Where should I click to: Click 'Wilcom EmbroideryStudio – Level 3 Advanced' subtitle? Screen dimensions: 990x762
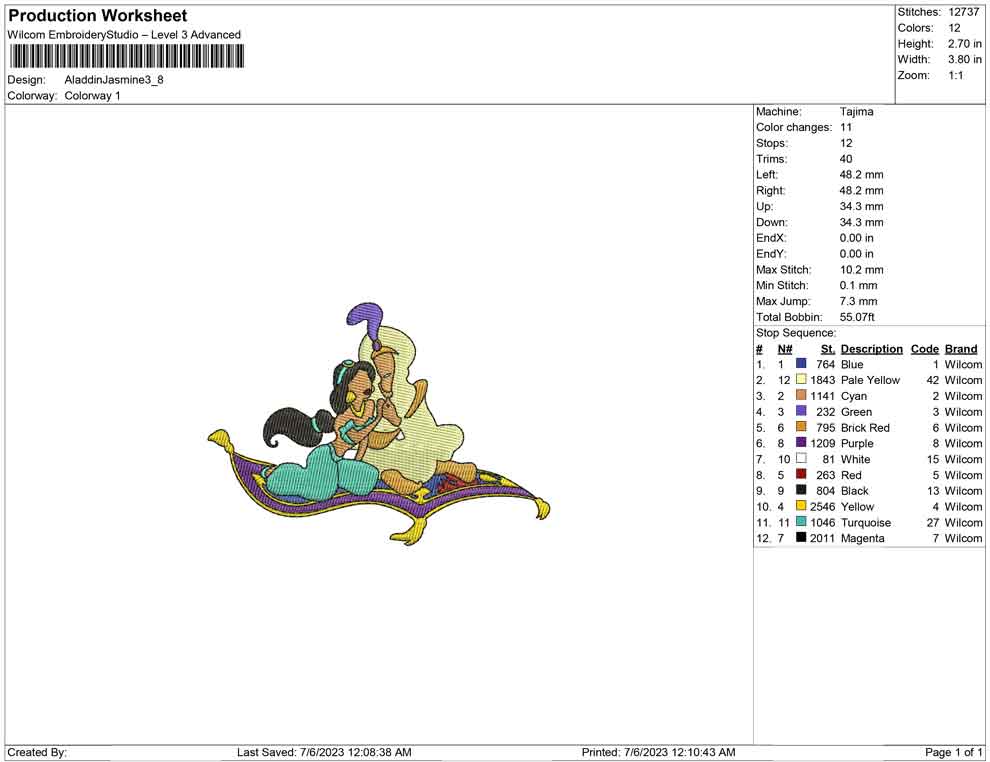124,35
